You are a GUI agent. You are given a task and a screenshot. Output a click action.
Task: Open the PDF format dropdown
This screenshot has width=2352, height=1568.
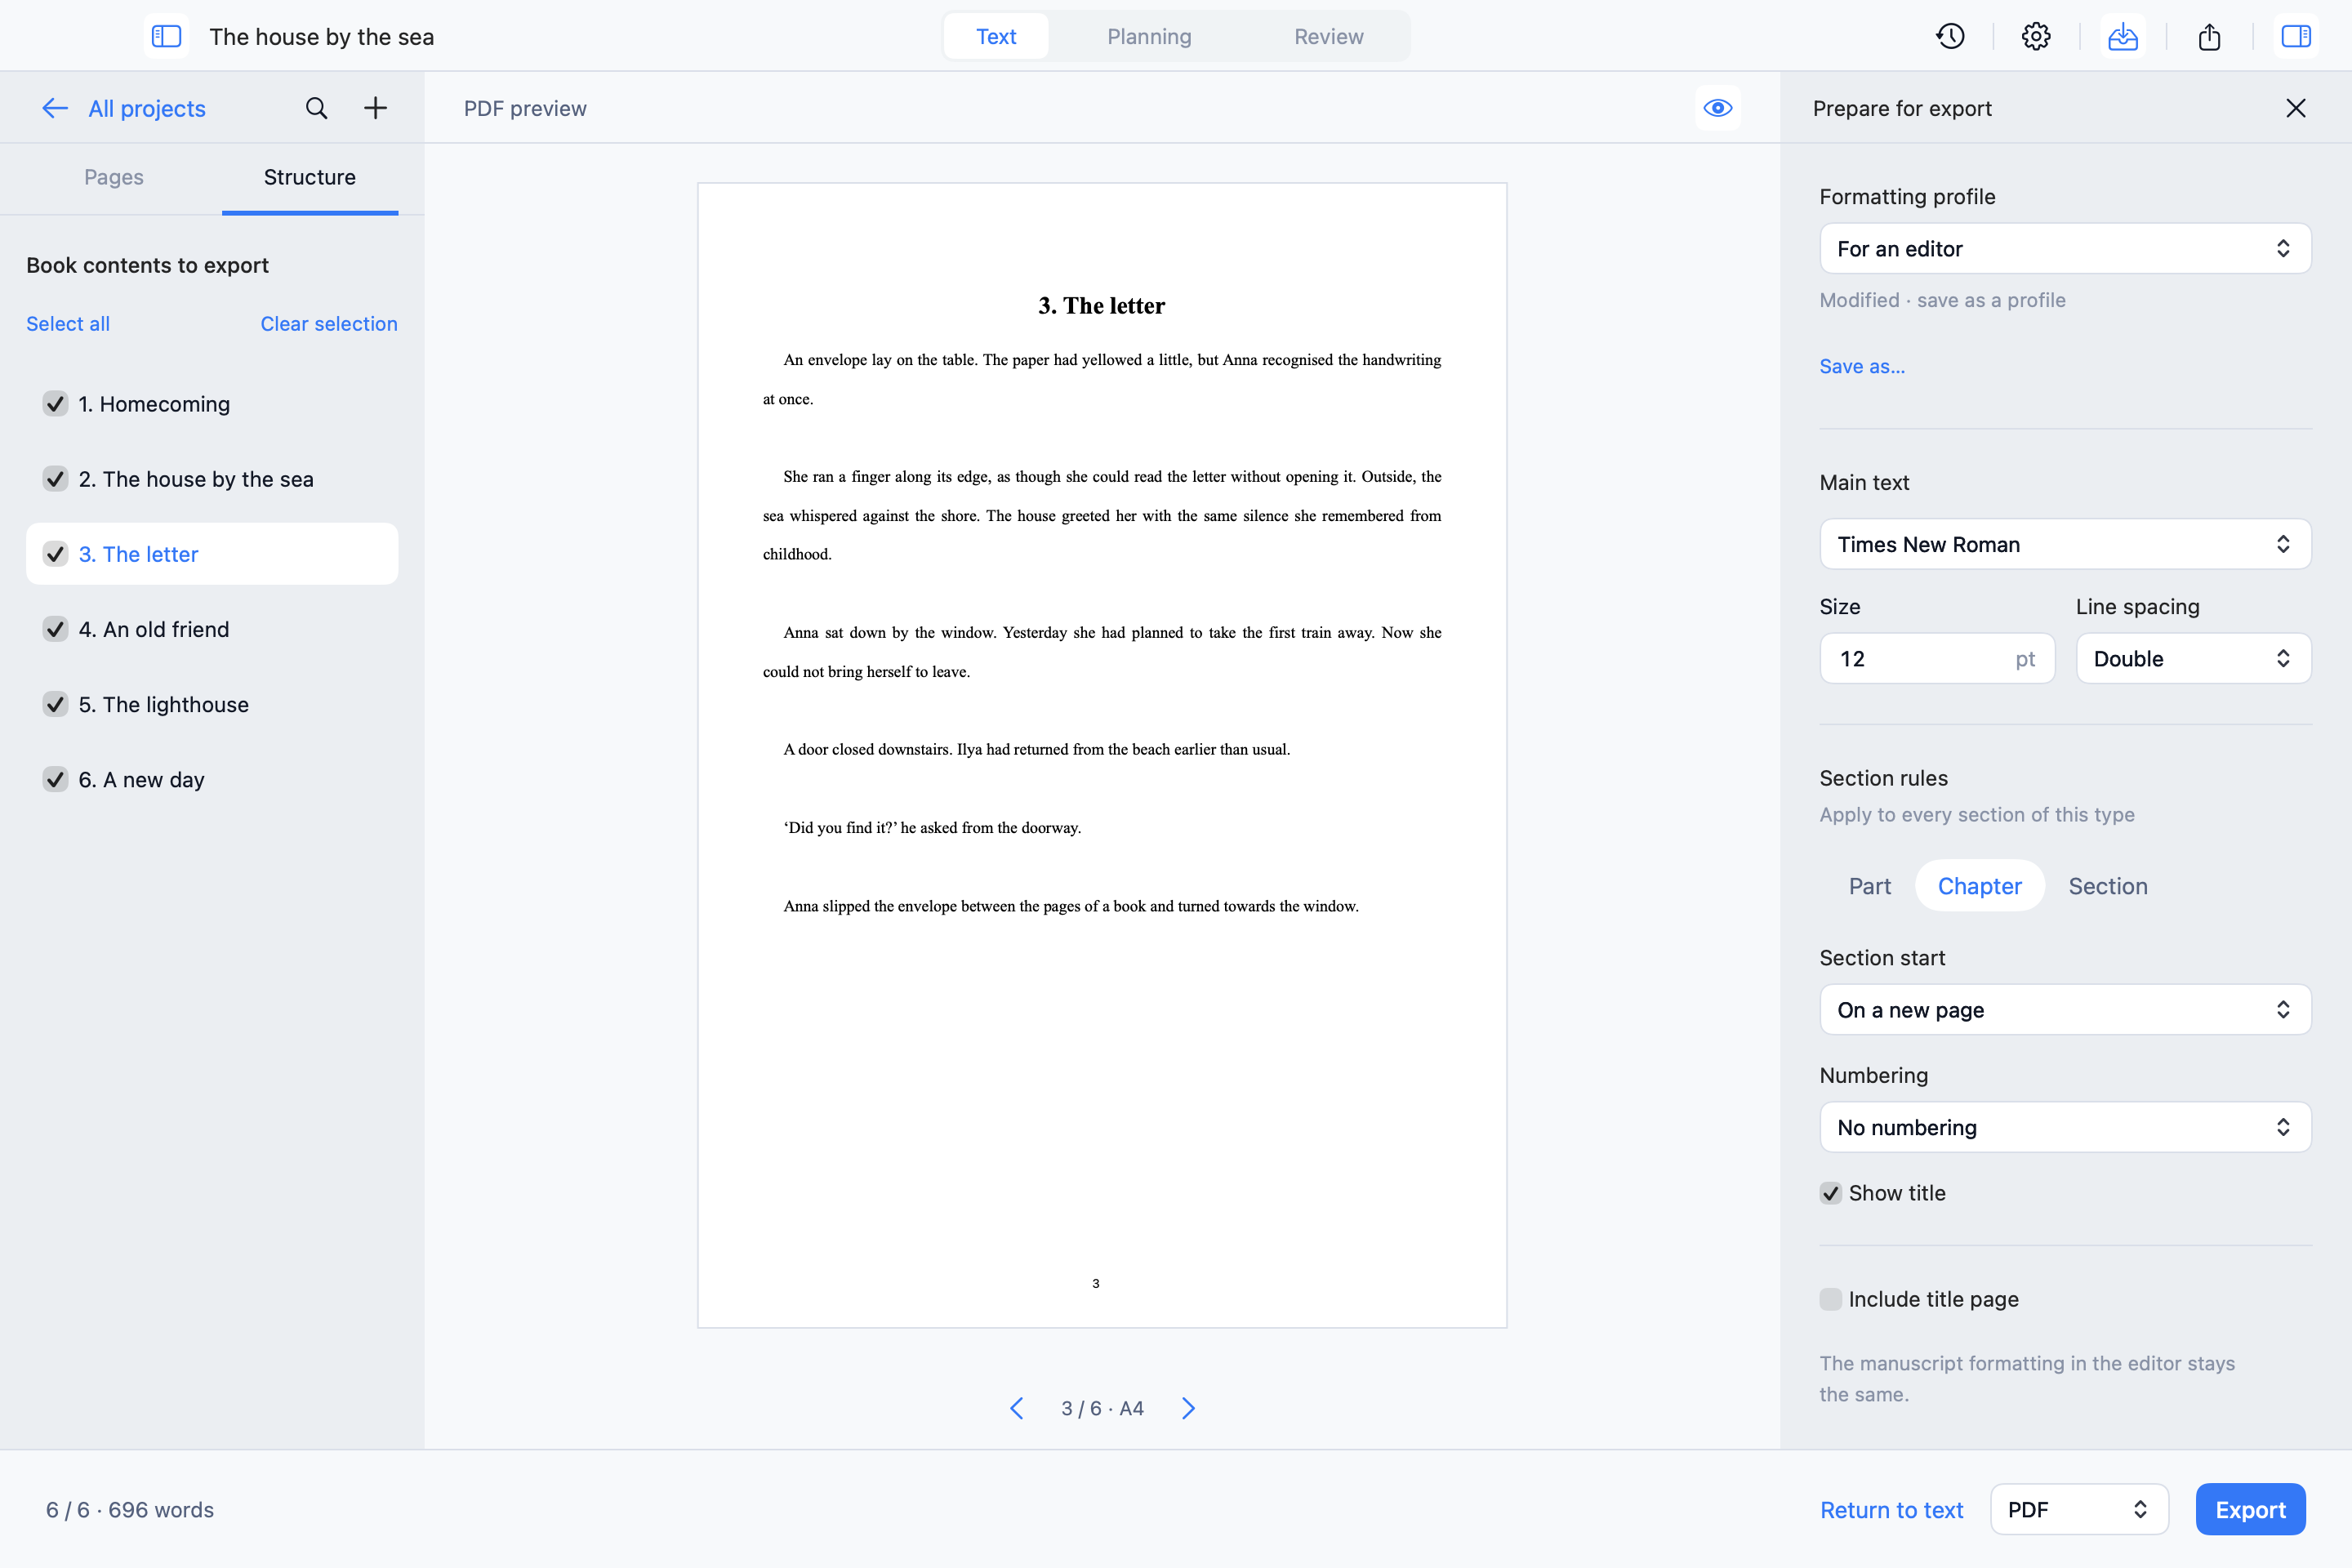(2079, 1509)
